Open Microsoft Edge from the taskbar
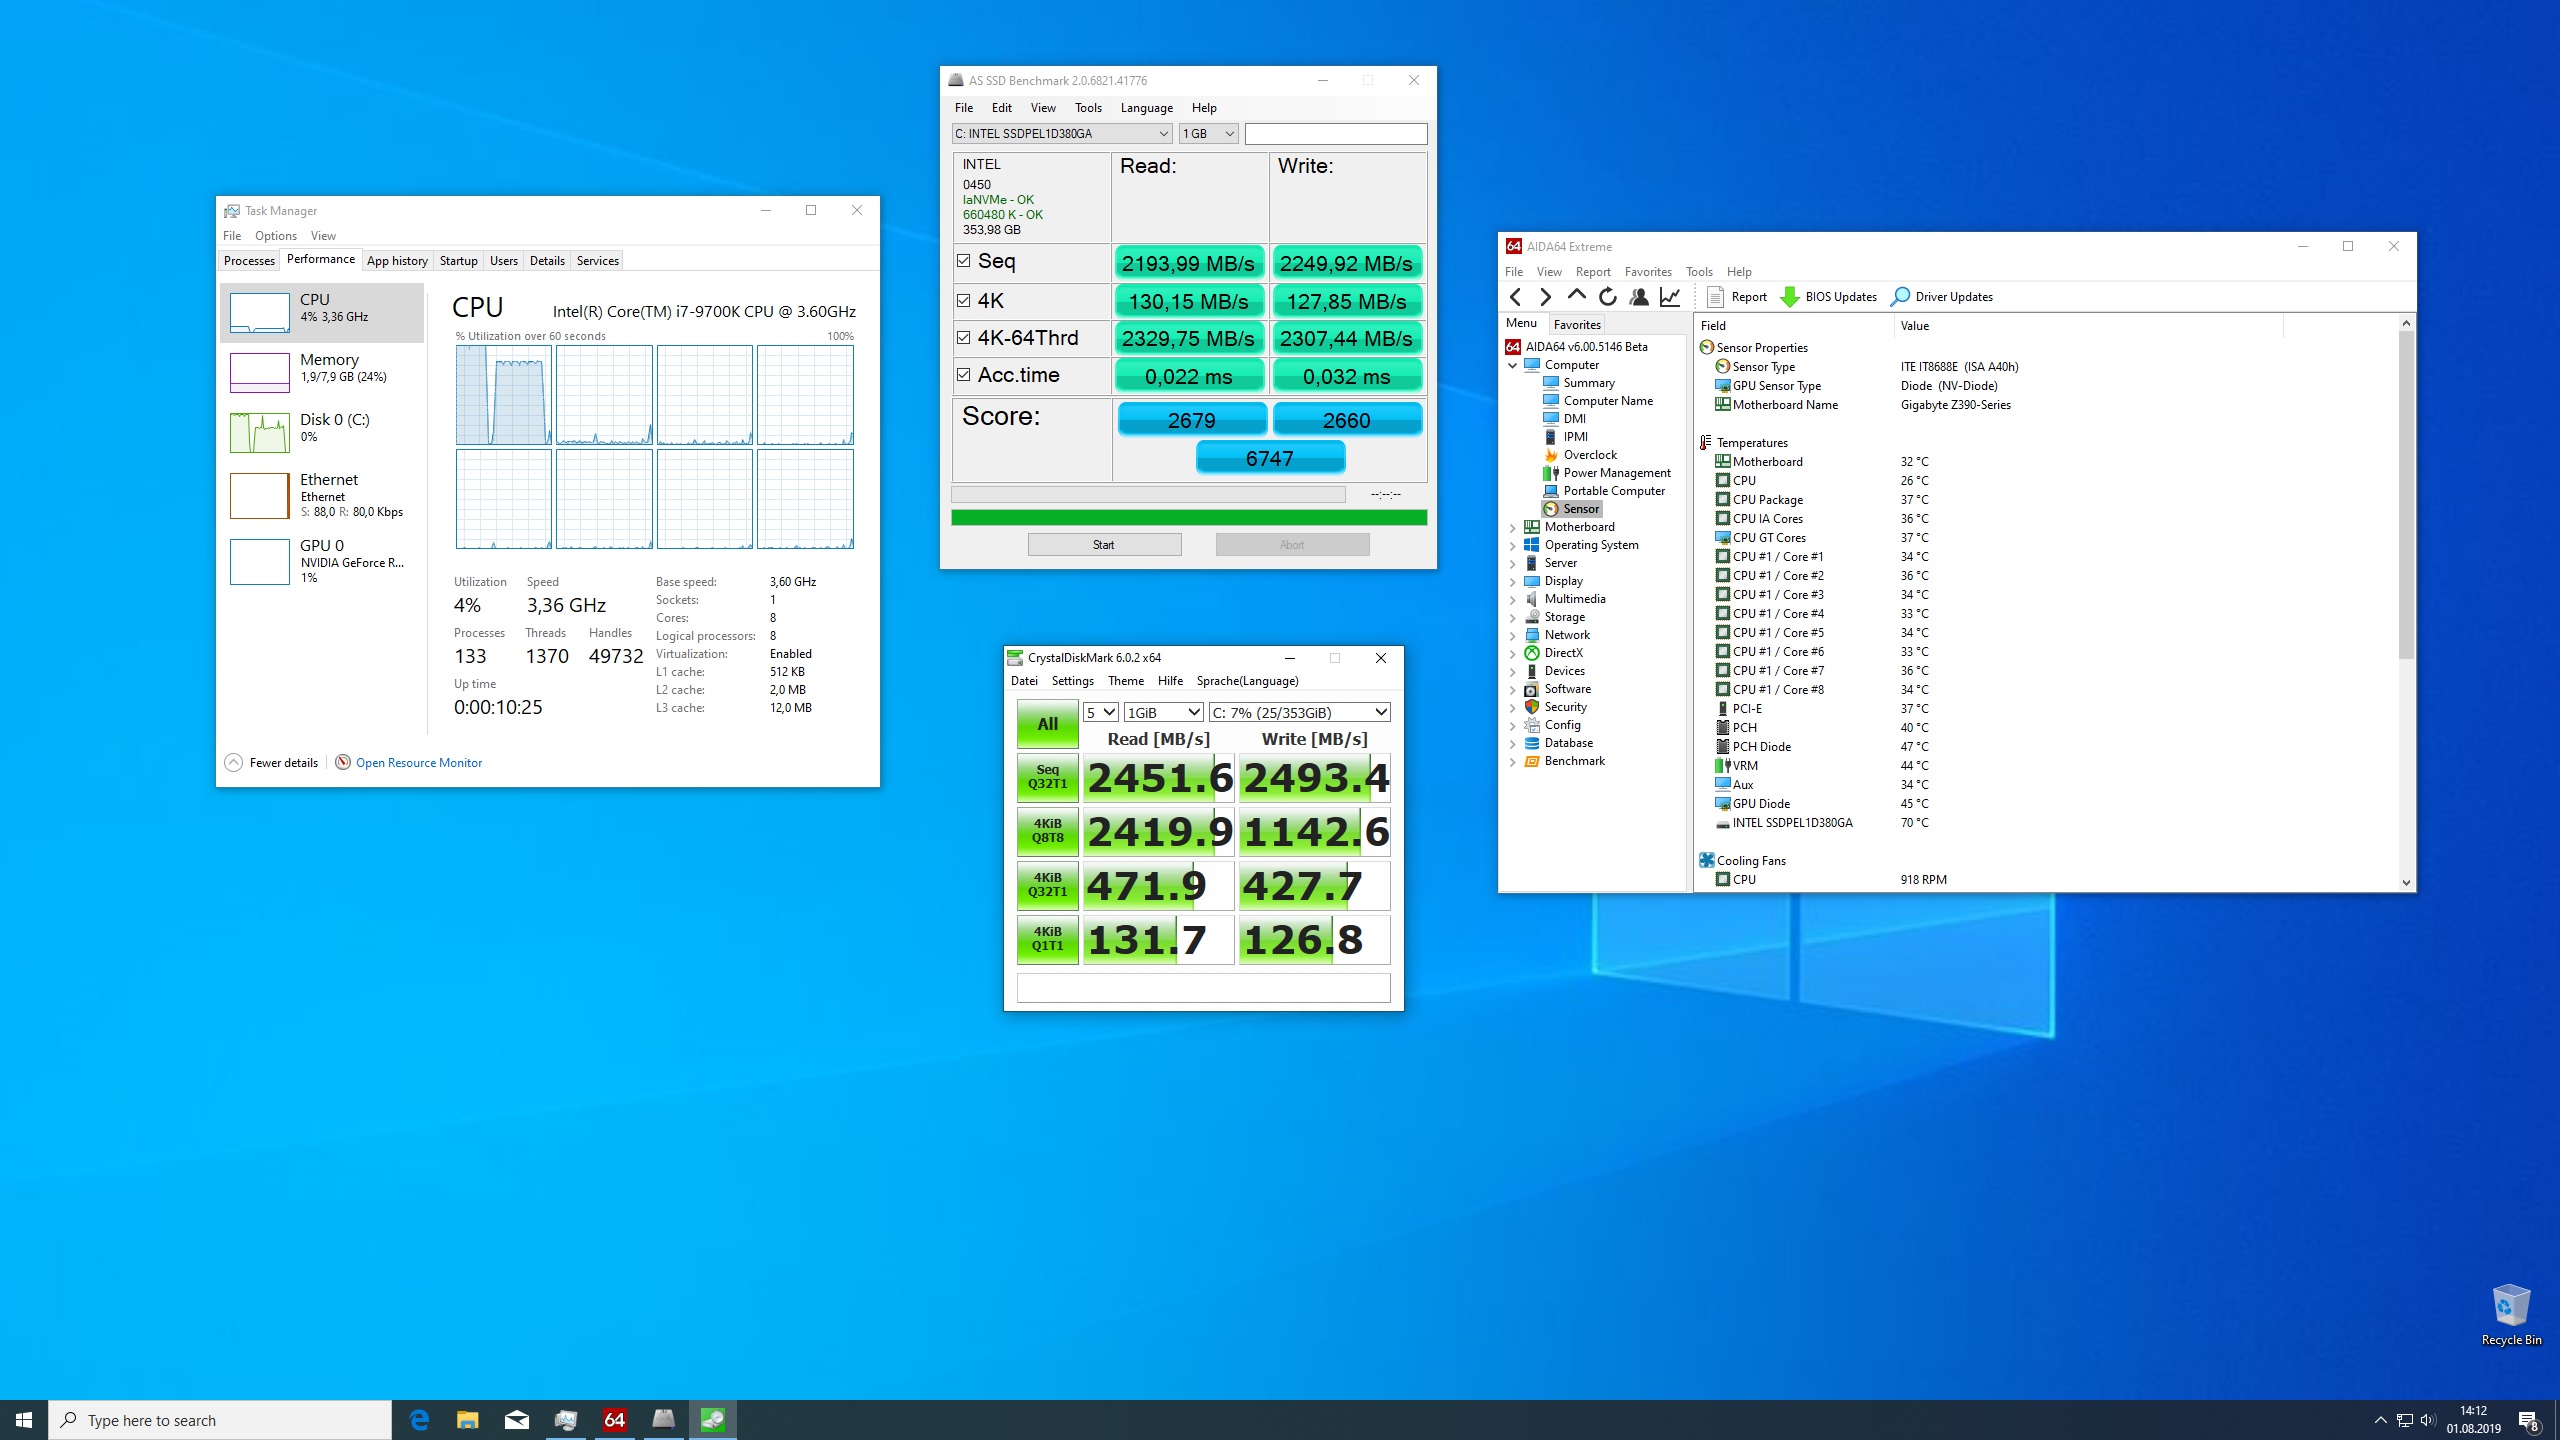Screen dimensions: 2560x1440 (419, 1420)
